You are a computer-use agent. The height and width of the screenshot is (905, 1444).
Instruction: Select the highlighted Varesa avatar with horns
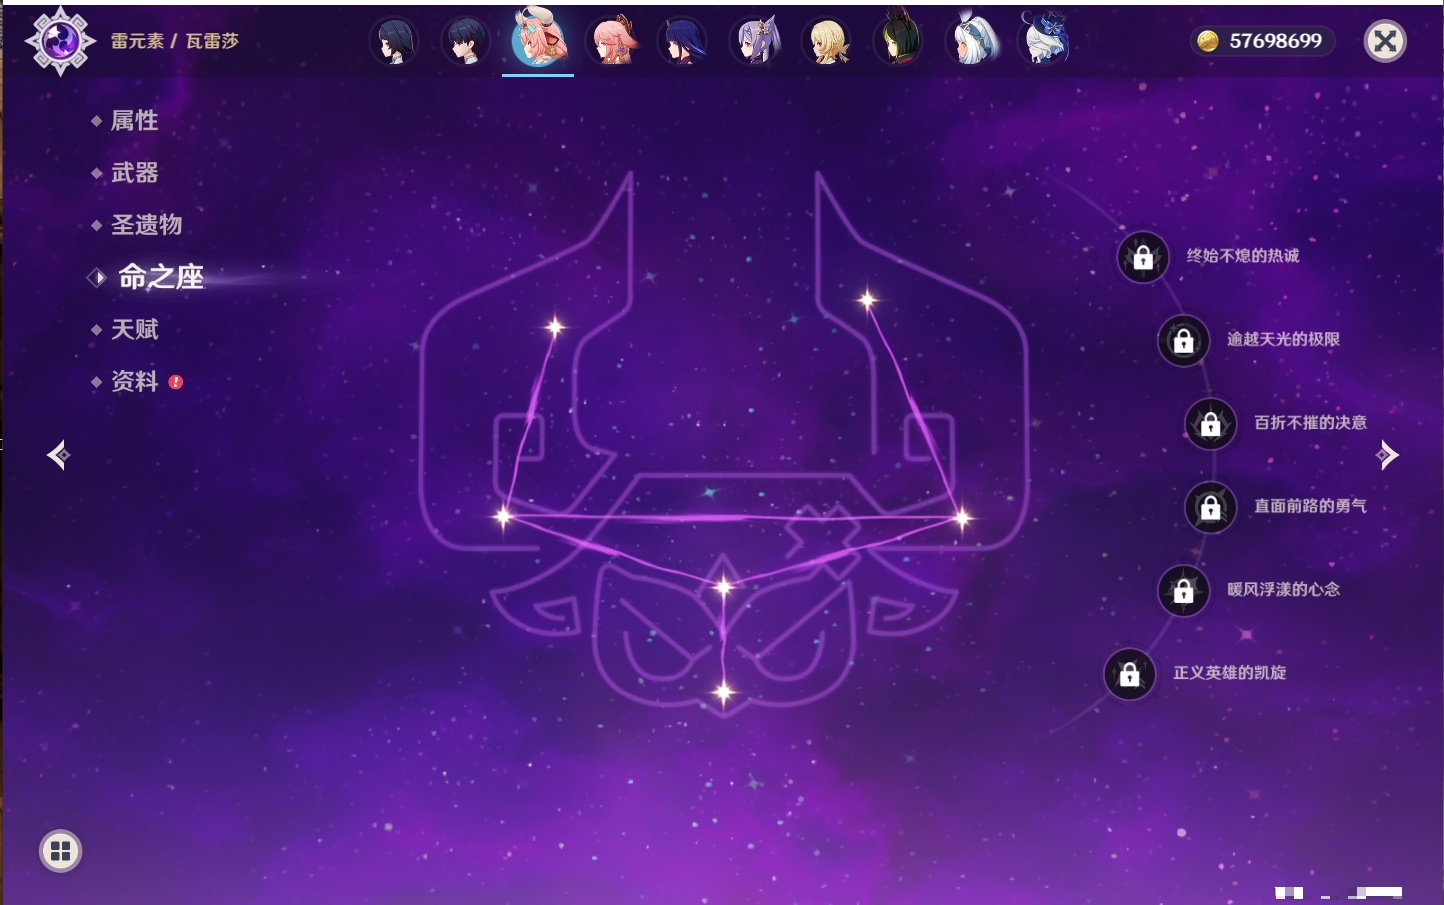538,38
